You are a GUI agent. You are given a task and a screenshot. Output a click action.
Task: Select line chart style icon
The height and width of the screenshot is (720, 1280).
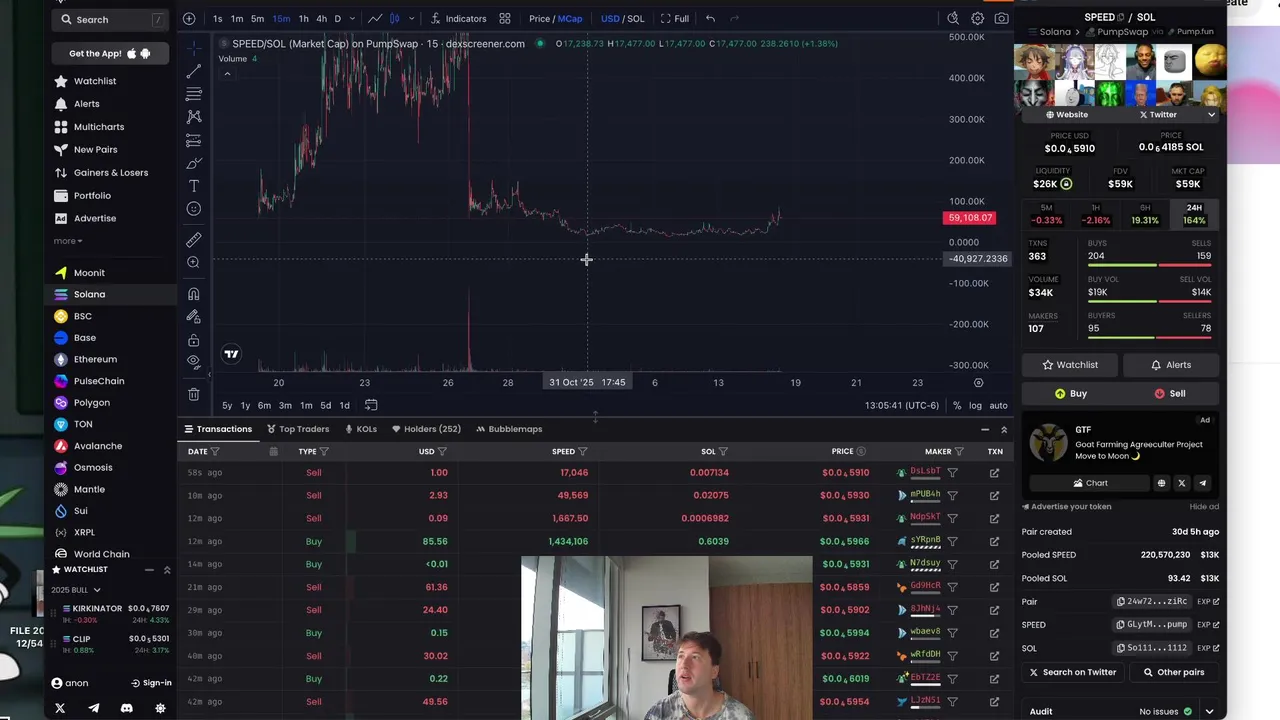click(x=374, y=18)
